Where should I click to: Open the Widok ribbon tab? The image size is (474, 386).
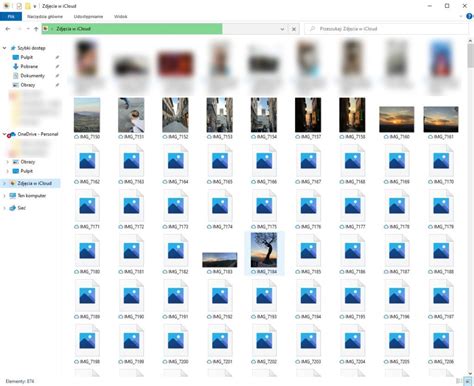click(120, 16)
